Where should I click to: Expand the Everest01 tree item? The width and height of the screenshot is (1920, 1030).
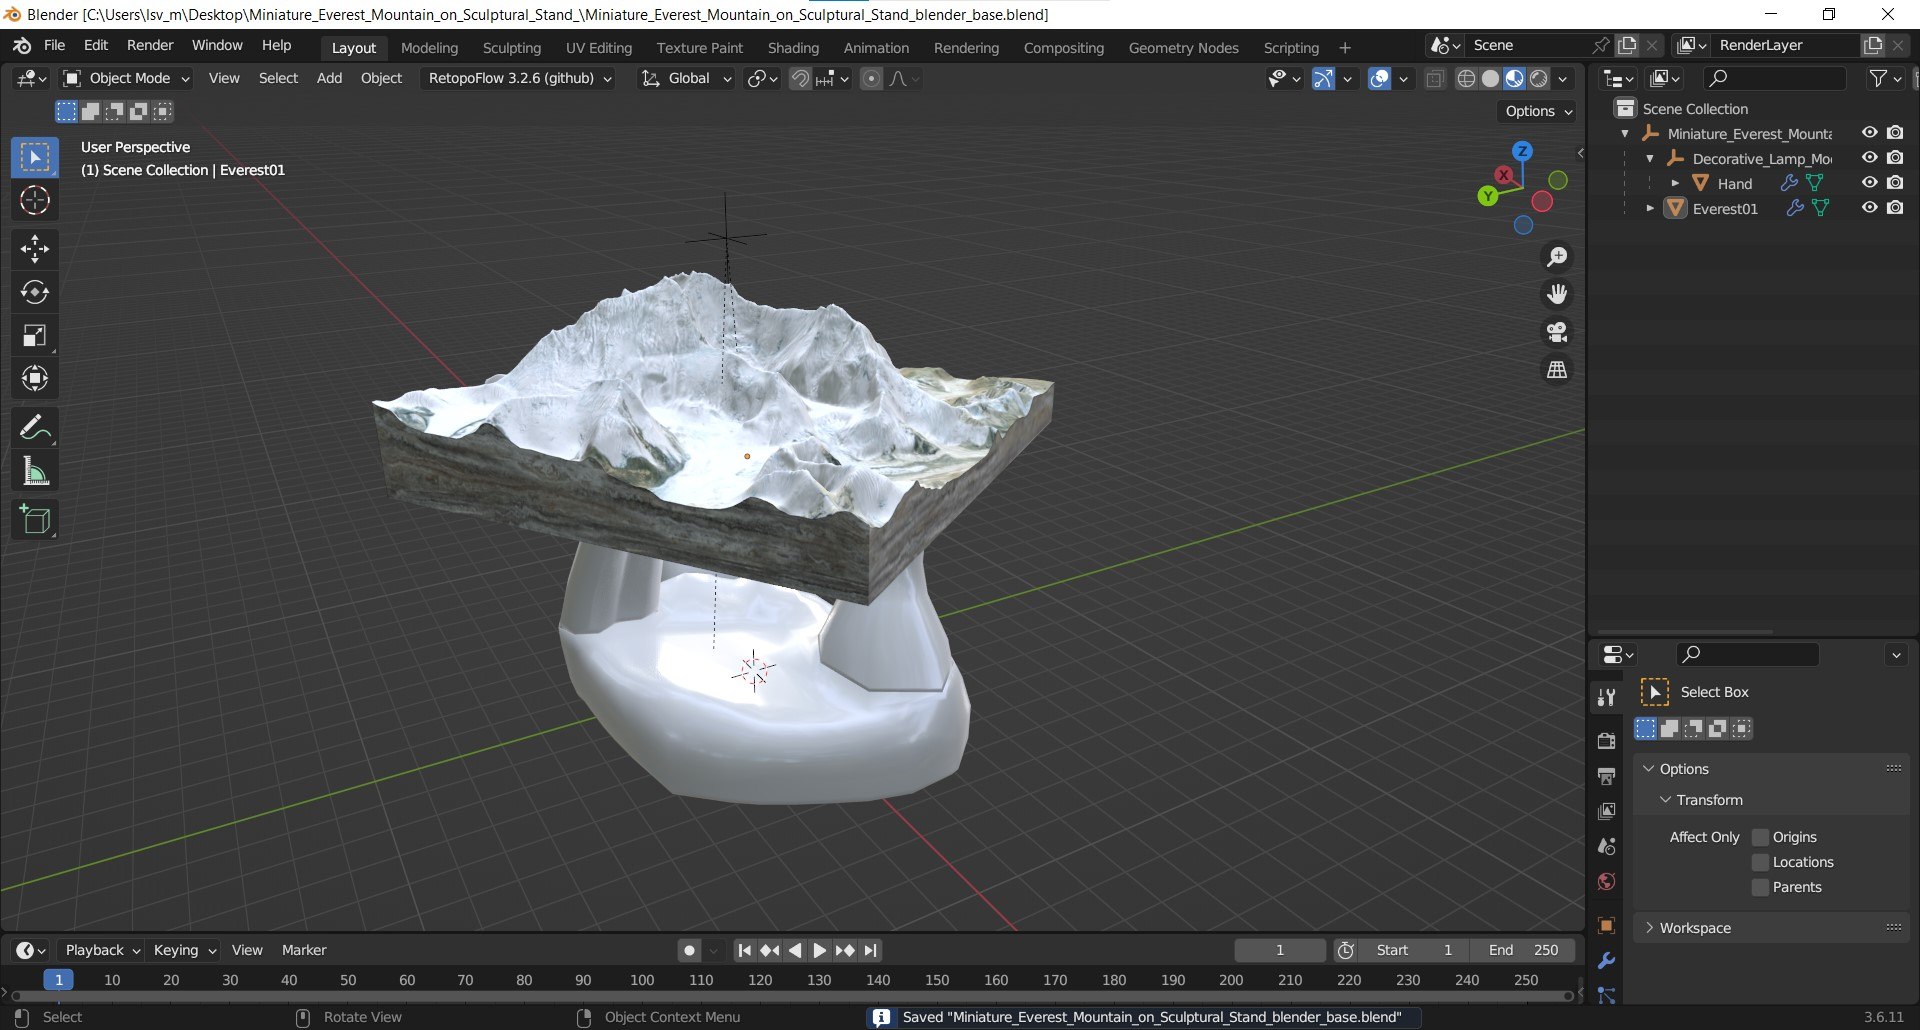(x=1650, y=208)
